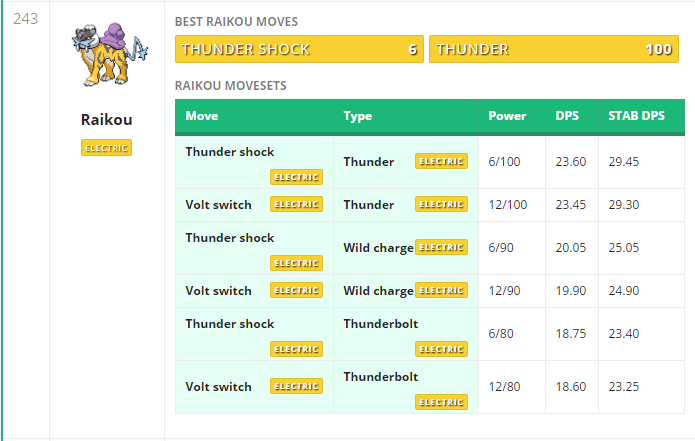Select the 12/80 power value

point(504,387)
